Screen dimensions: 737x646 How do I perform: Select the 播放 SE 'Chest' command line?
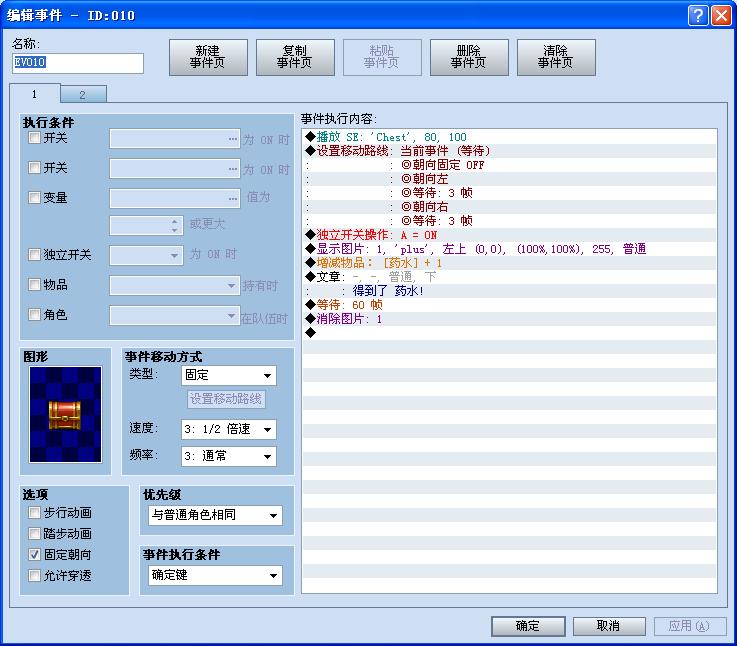(510, 137)
